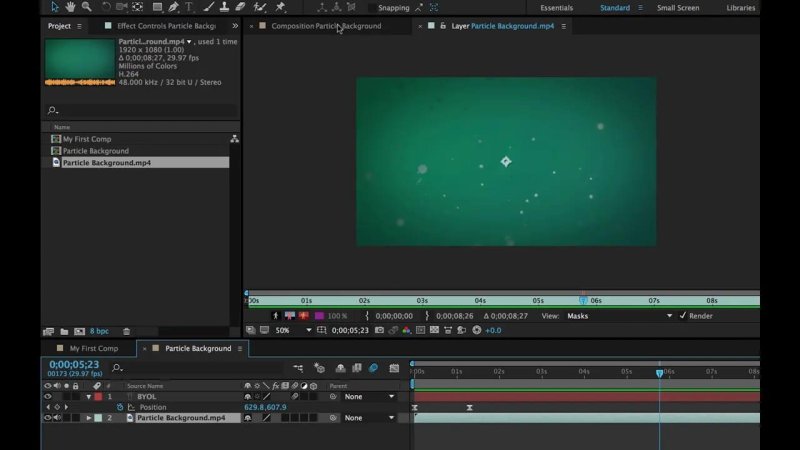The width and height of the screenshot is (800, 450).
Task: Open the View Masks dropdown
Action: (619, 316)
